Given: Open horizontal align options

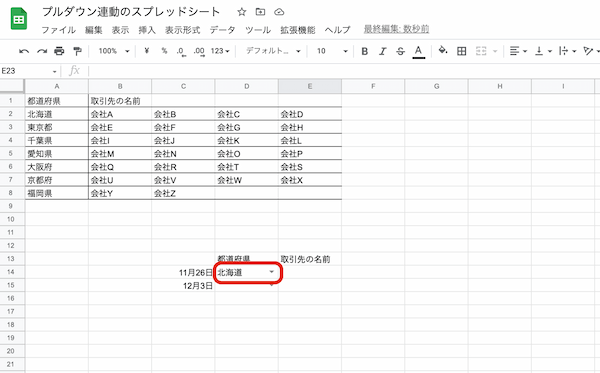Looking at the screenshot, I should 518,51.
